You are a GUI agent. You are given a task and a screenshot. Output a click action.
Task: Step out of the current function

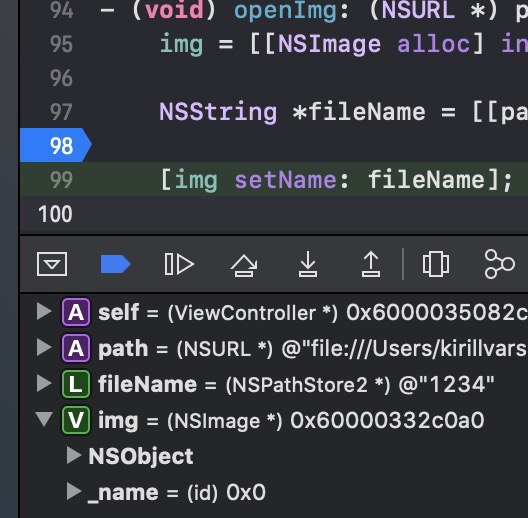[x=371, y=264]
